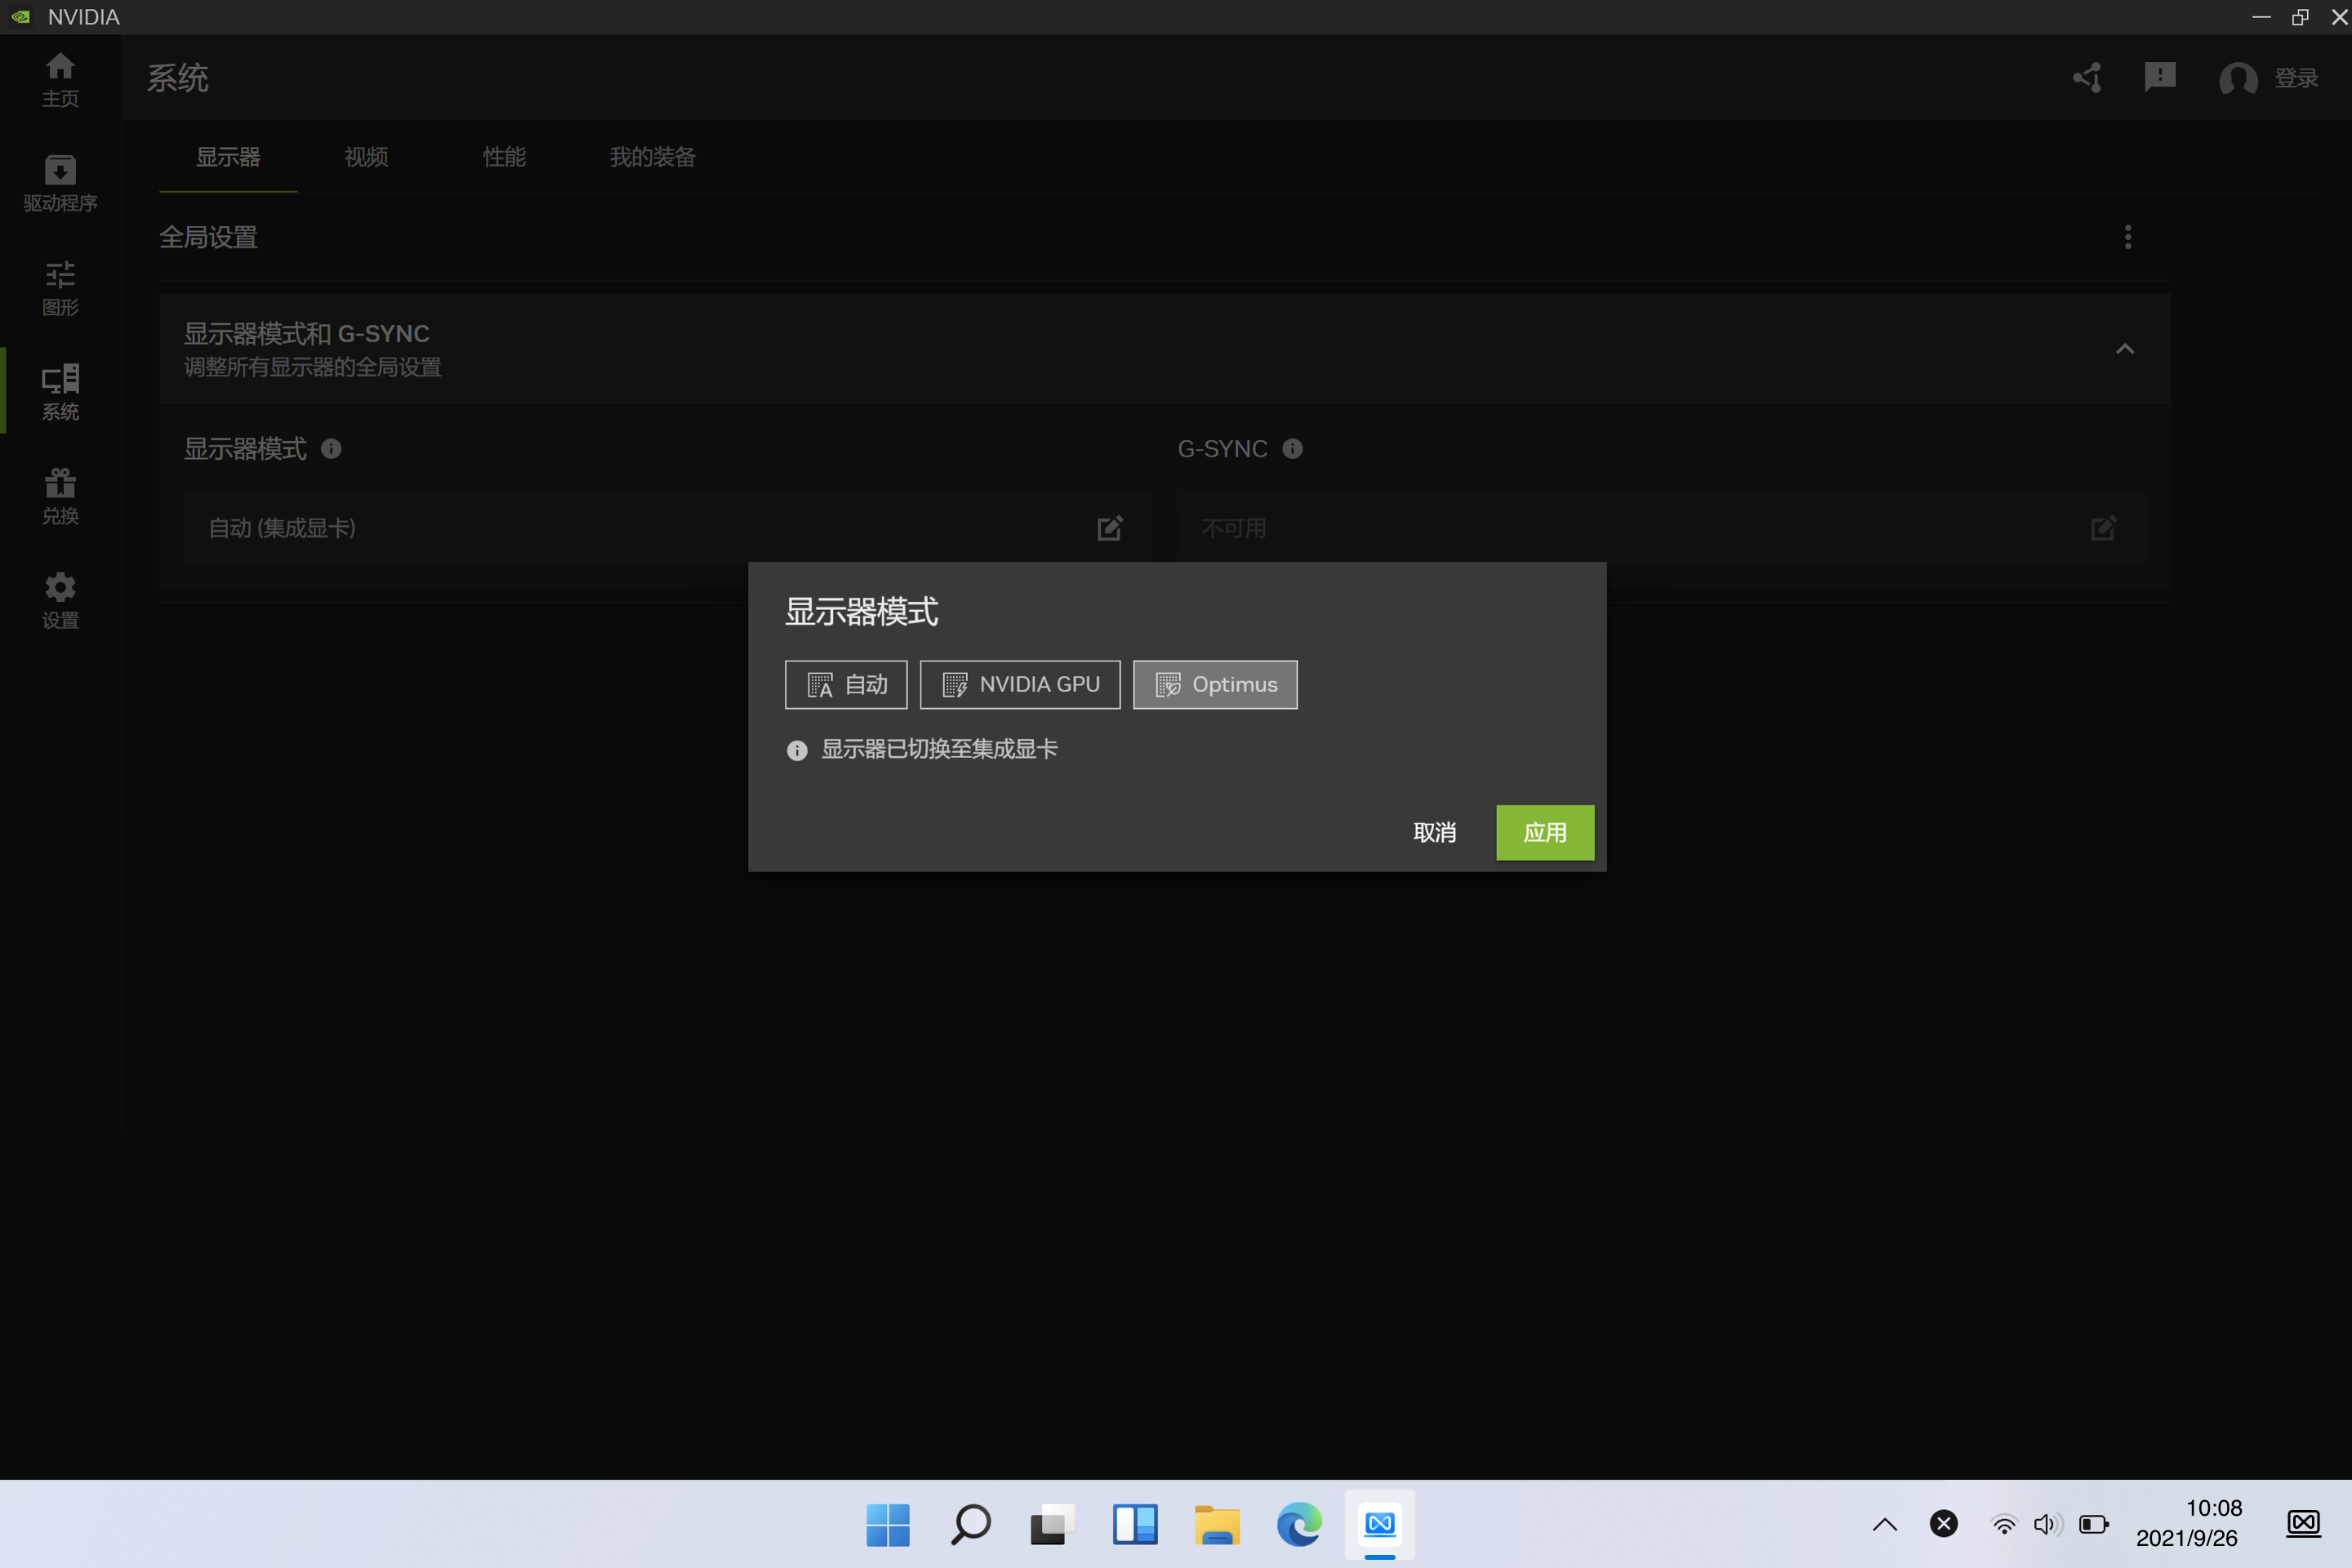
Task: Select the Optimus display mode option
Action: point(1215,685)
